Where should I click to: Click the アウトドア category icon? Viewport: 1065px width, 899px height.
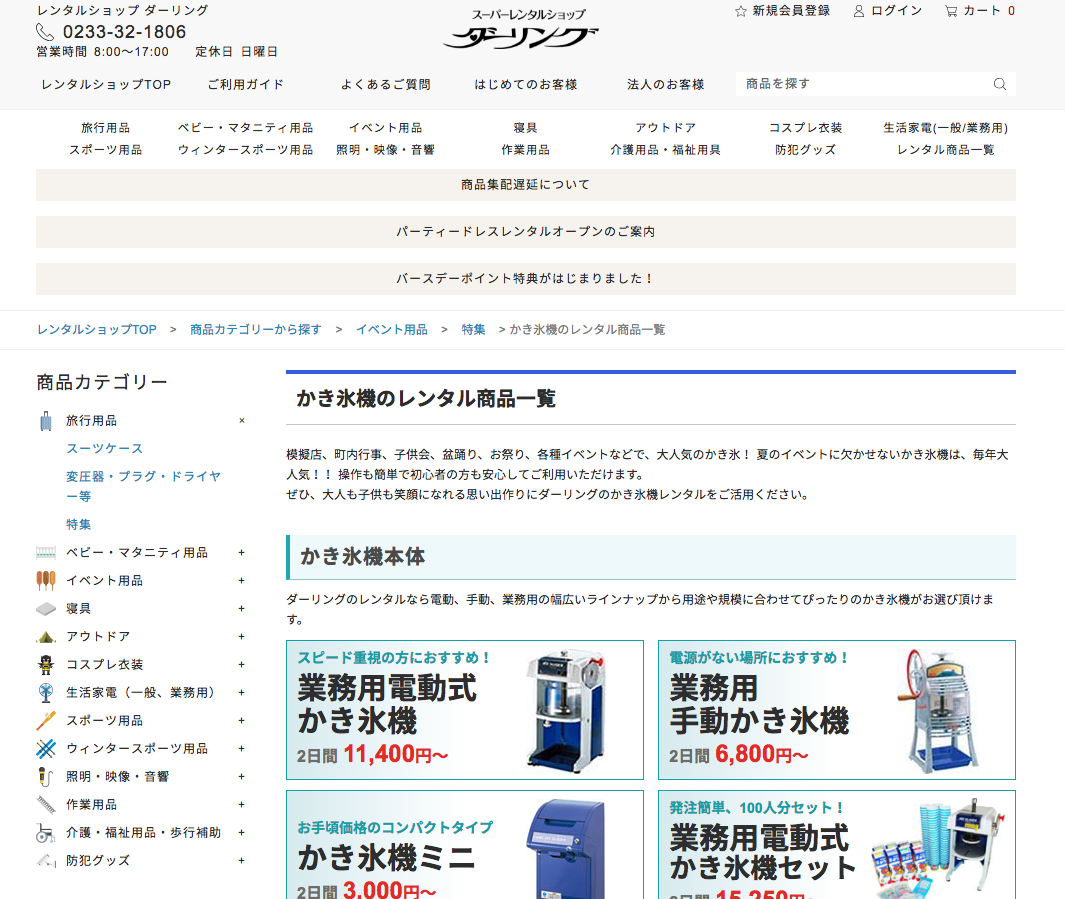coord(45,636)
